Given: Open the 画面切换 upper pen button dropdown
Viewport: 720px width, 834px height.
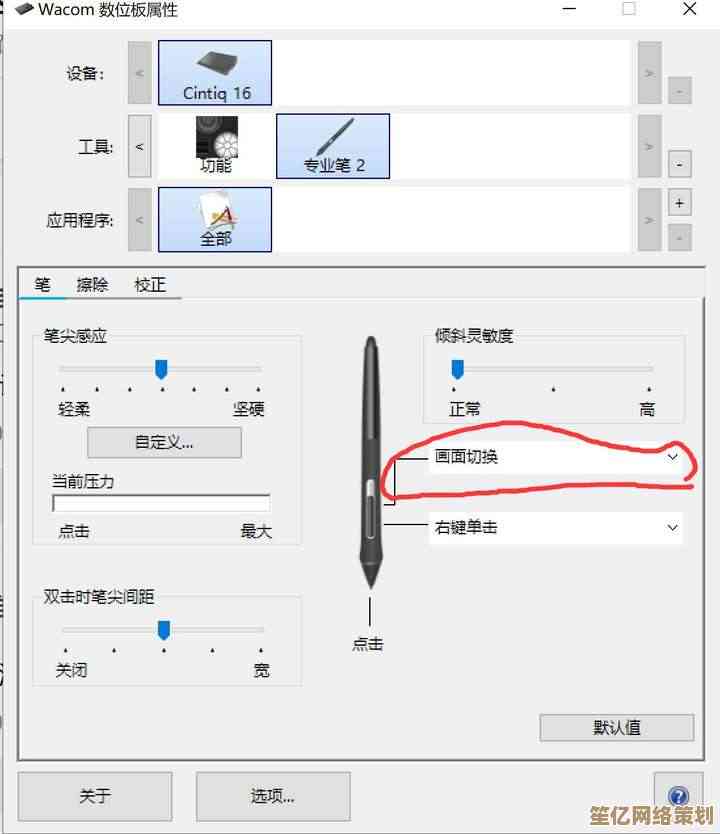Looking at the screenshot, I should coord(556,457).
